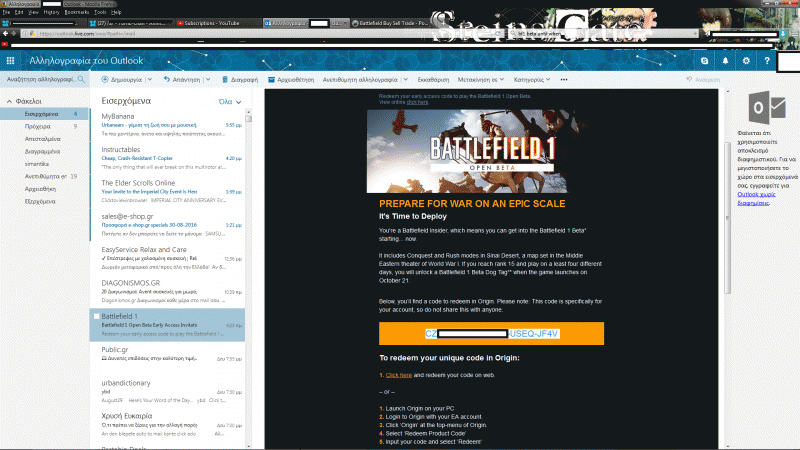Open the more actions ellipsis menu

coord(564,80)
